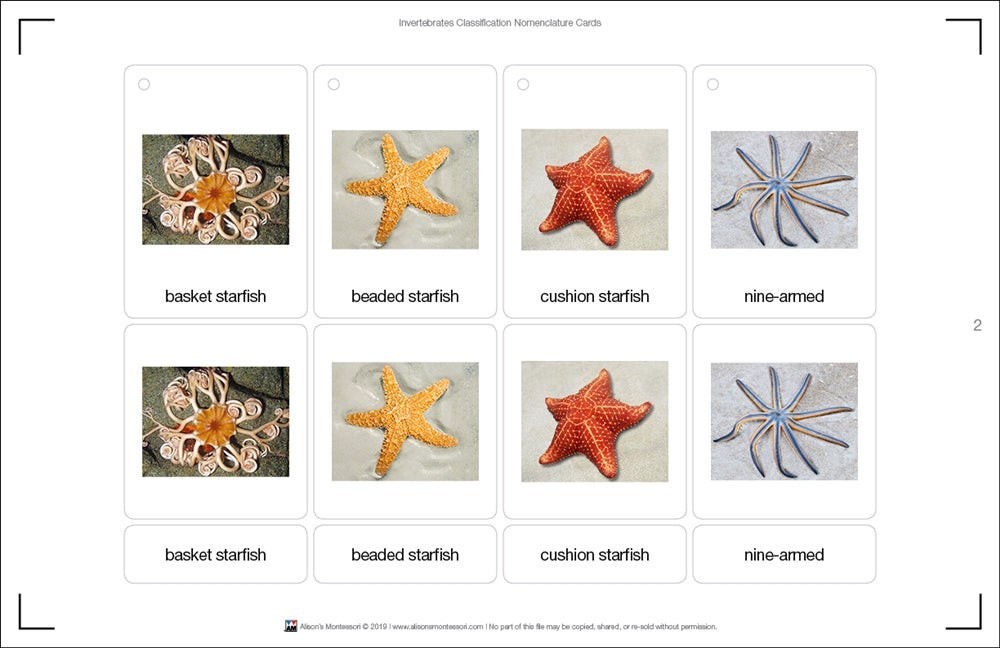This screenshot has width=1000, height=648.
Task: Select the basket starfish photo in the second row
Action: [x=216, y=422]
